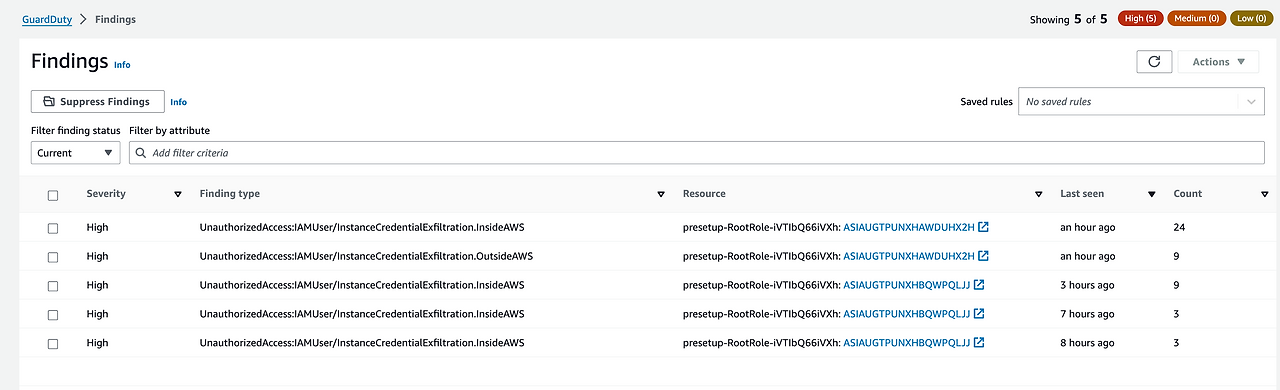Screen dimensions: 1280x390
Task: Open the Current finding status dropdown
Action: point(76,153)
